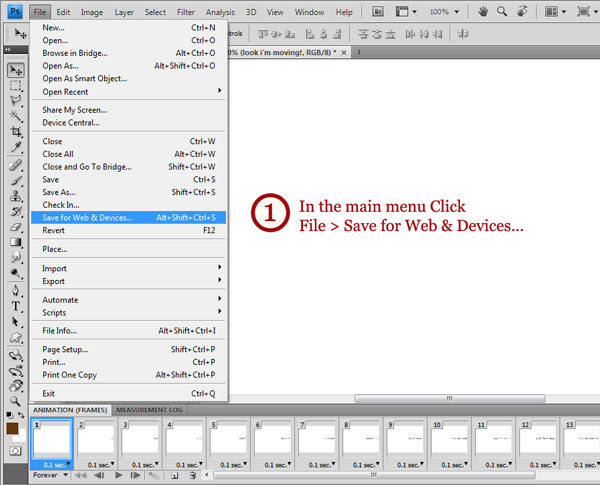Click Auto-Align Layers icon in options bar
Viewport: 600px width, 485px height.
(x=463, y=34)
